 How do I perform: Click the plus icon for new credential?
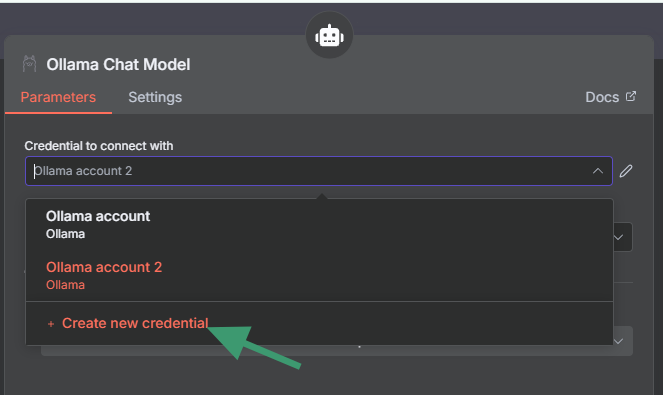click(x=51, y=324)
